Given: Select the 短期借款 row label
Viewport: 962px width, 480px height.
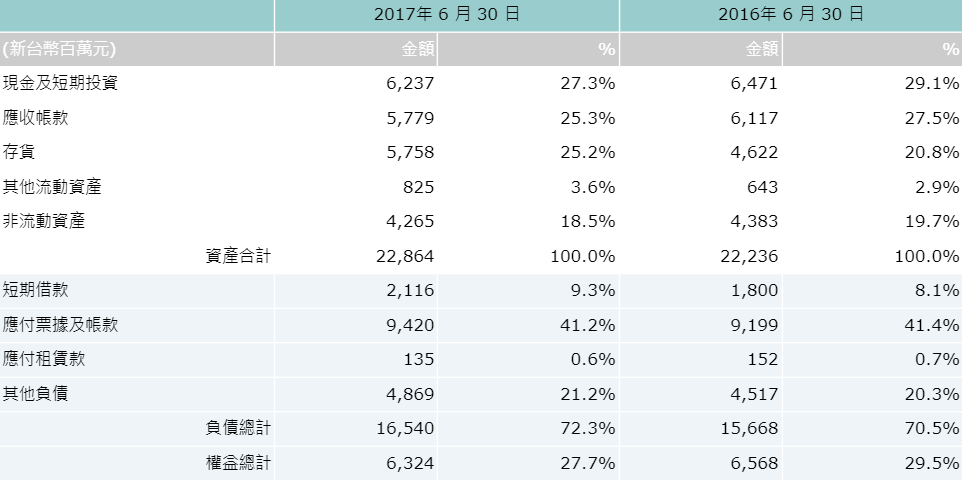Looking at the screenshot, I should coord(37,290).
